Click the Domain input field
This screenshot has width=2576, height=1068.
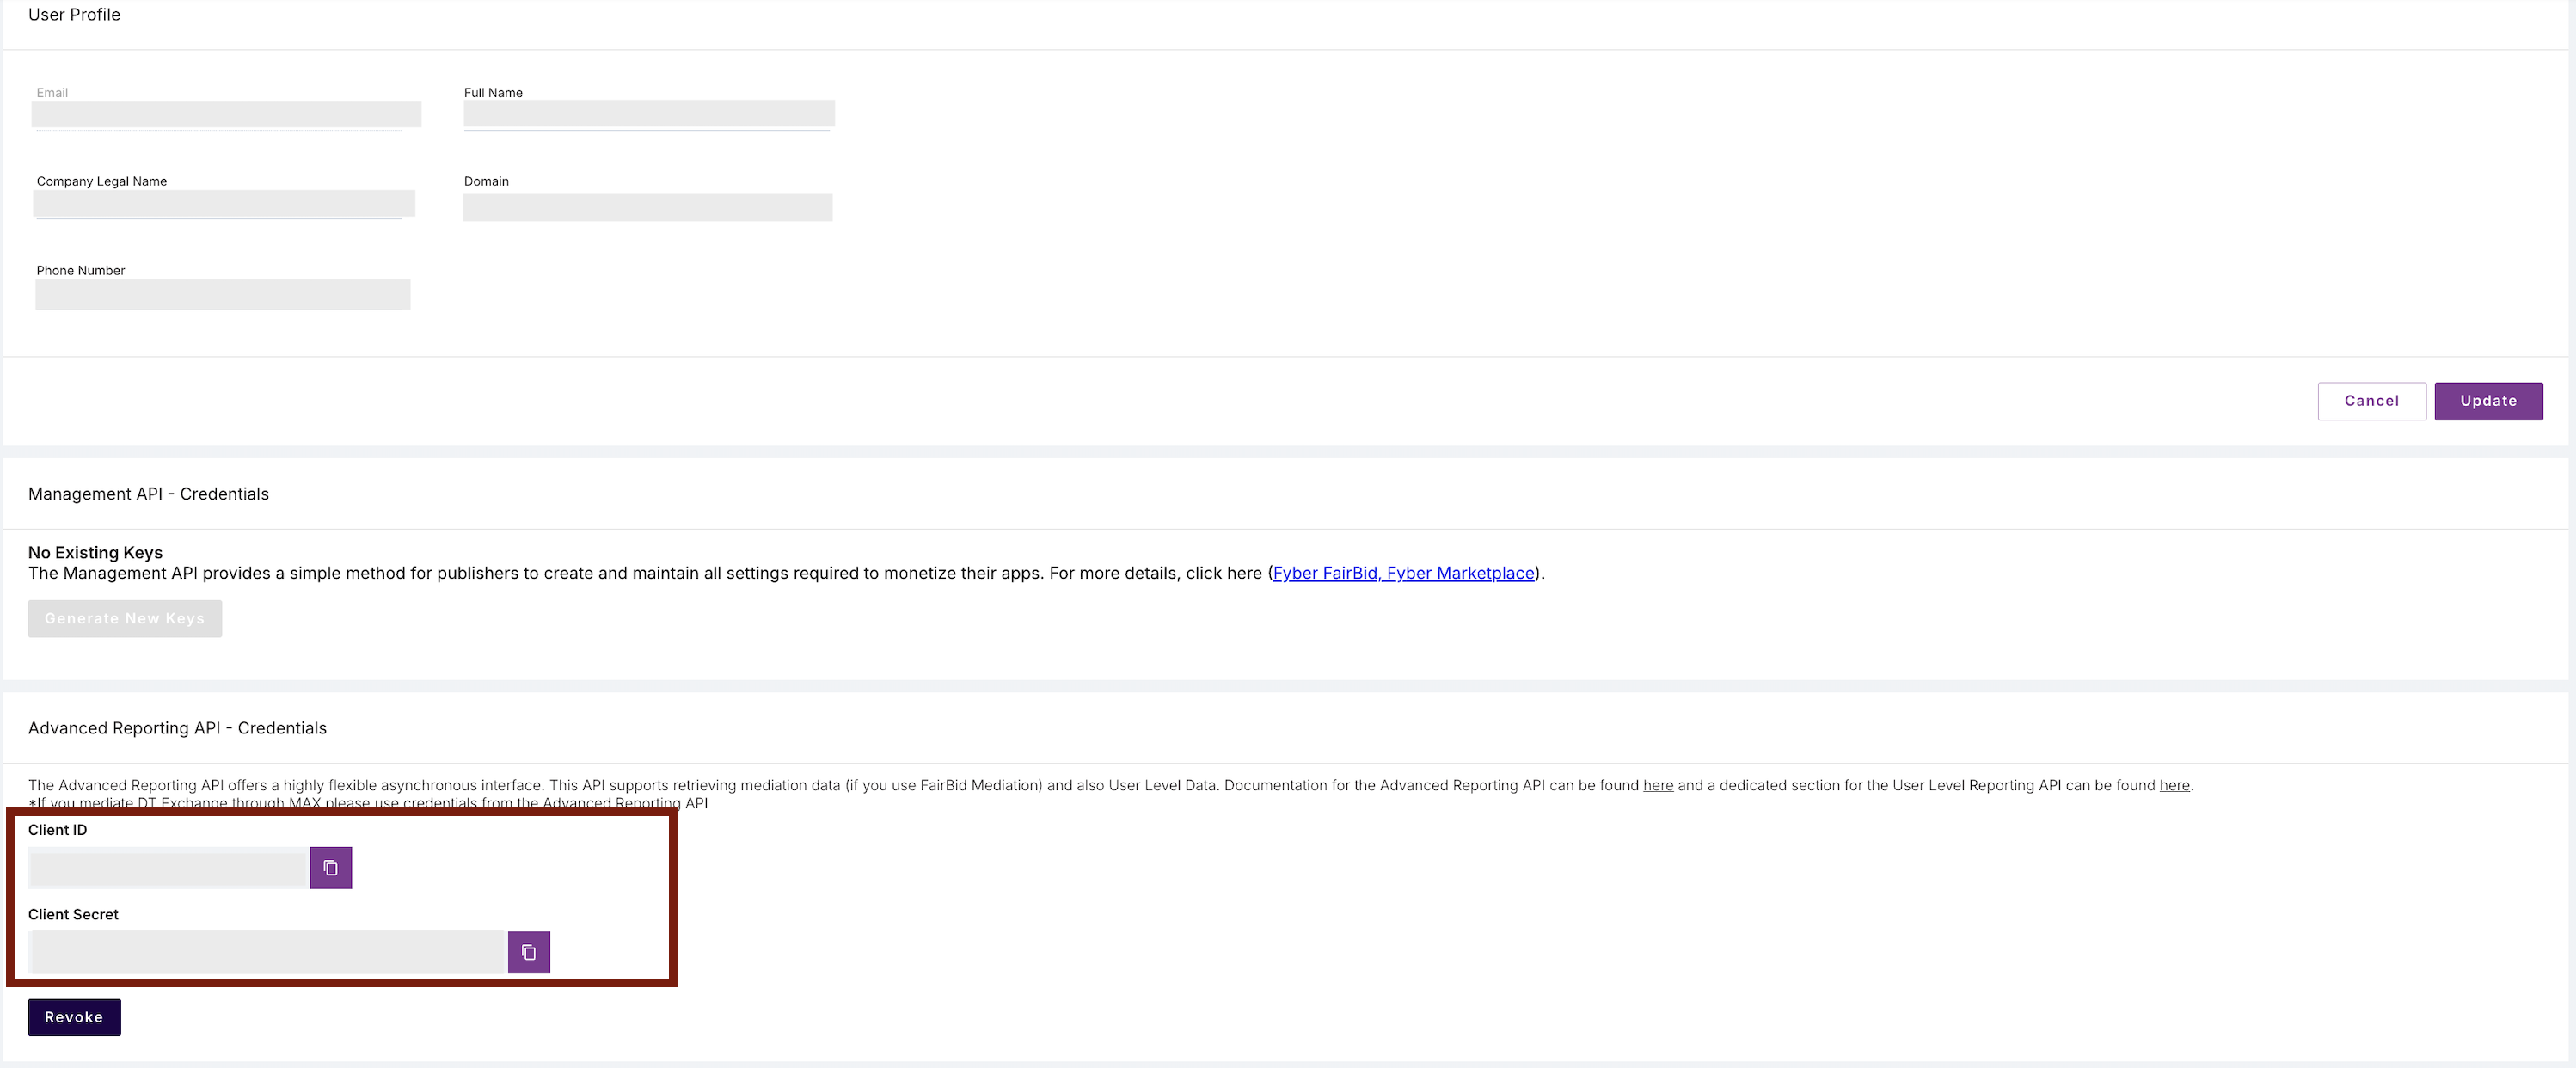pos(648,207)
